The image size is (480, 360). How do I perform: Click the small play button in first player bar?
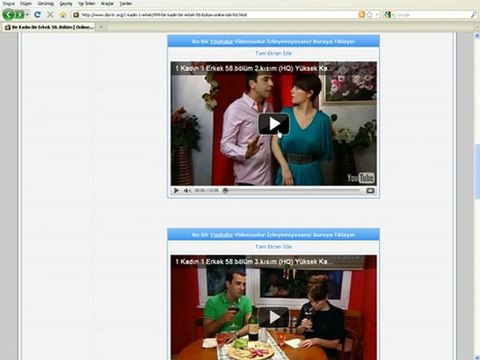coord(176,191)
